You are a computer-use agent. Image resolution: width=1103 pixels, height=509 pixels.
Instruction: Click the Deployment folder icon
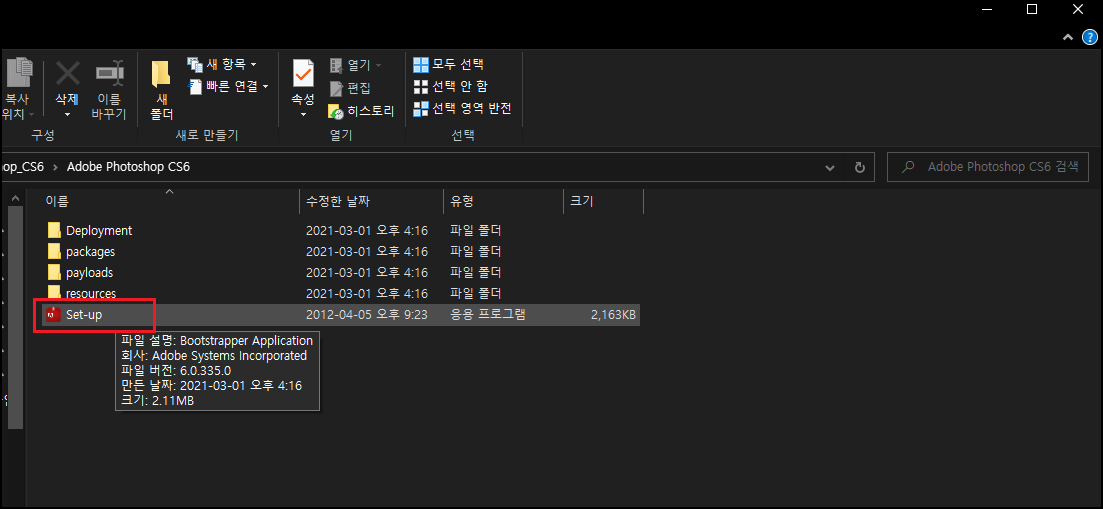point(54,231)
